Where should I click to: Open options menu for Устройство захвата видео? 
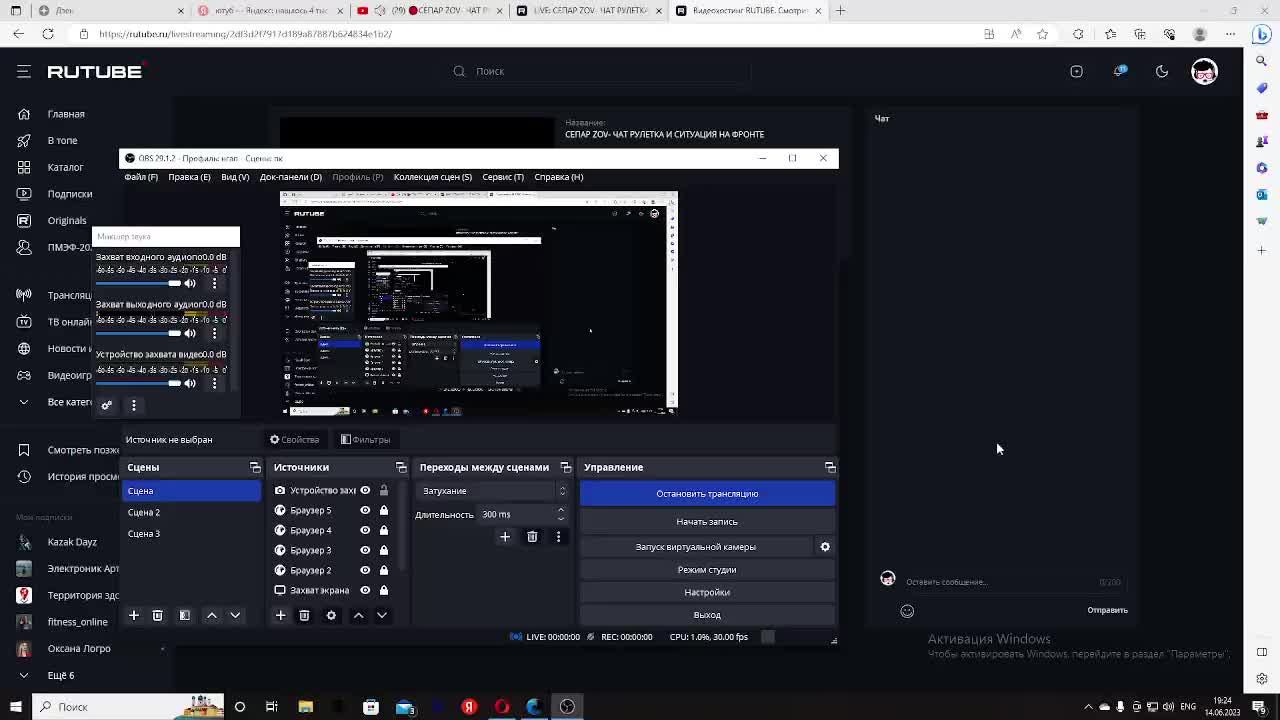point(214,383)
